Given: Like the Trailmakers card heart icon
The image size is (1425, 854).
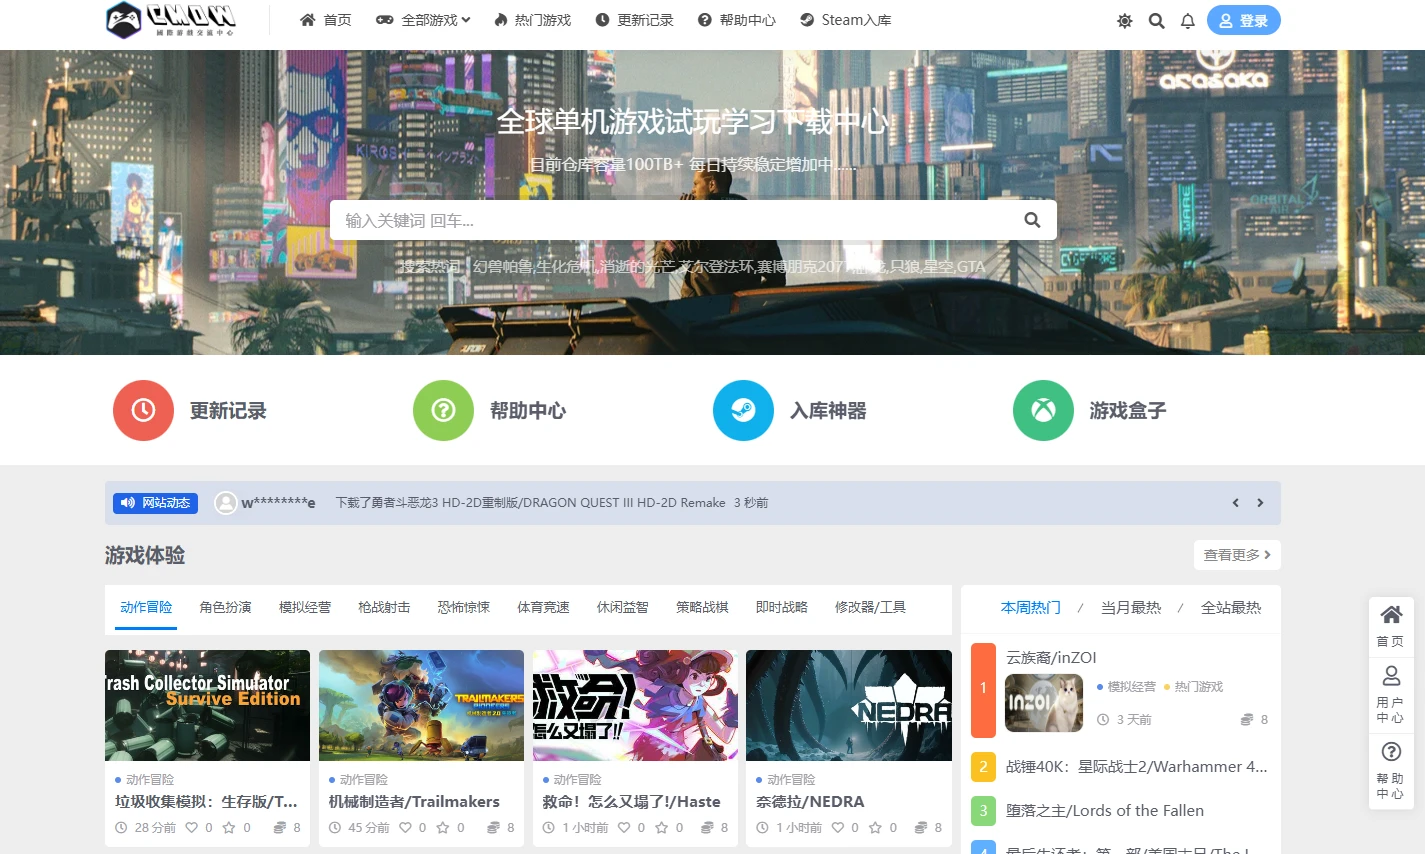Looking at the screenshot, I should click(406, 827).
